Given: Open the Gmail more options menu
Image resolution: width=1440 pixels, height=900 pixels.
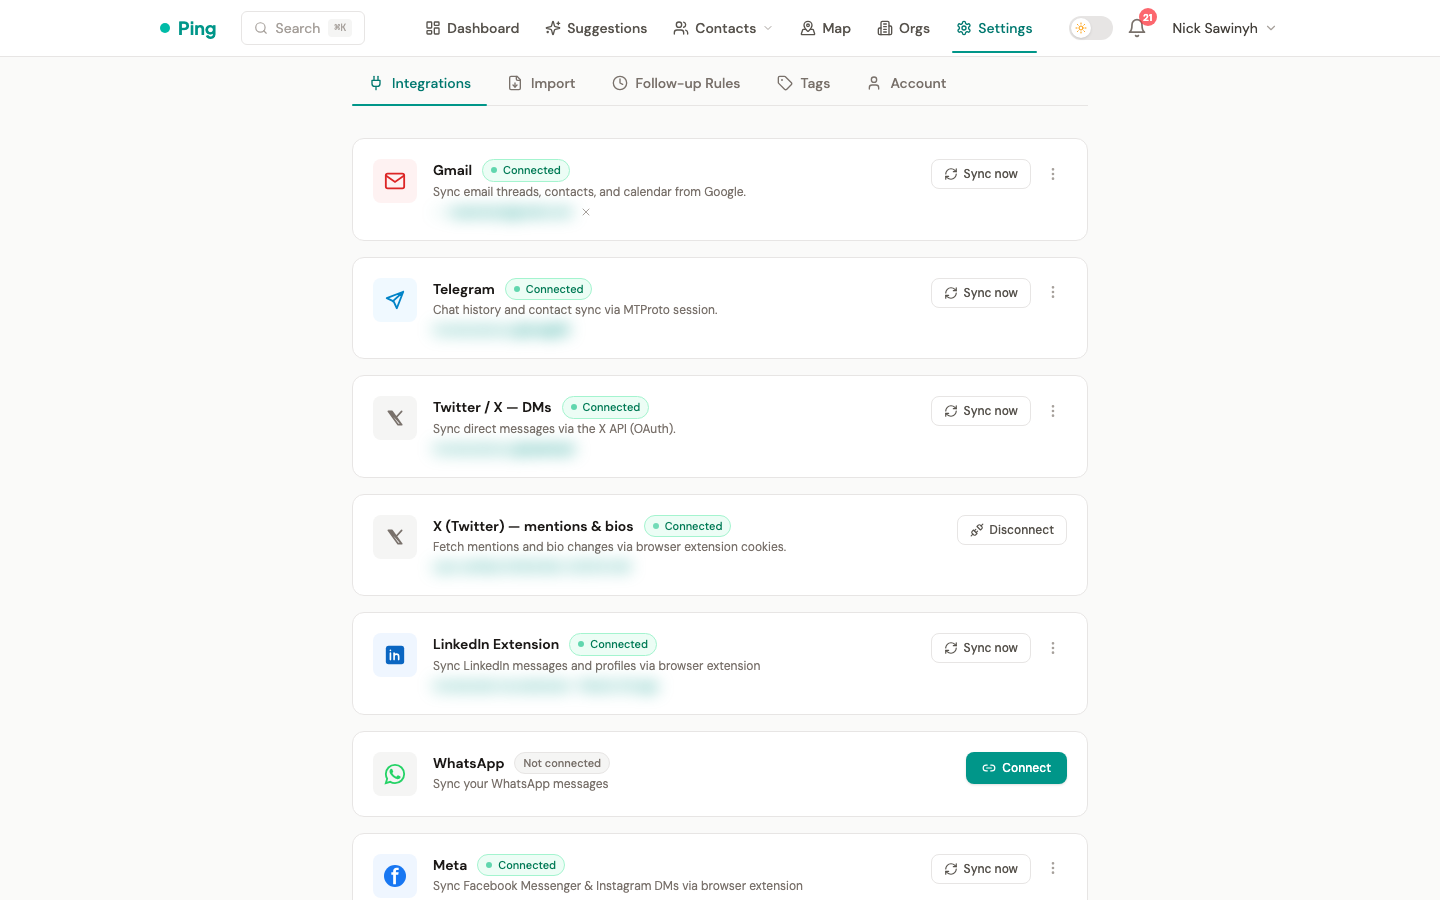Looking at the screenshot, I should (1053, 174).
